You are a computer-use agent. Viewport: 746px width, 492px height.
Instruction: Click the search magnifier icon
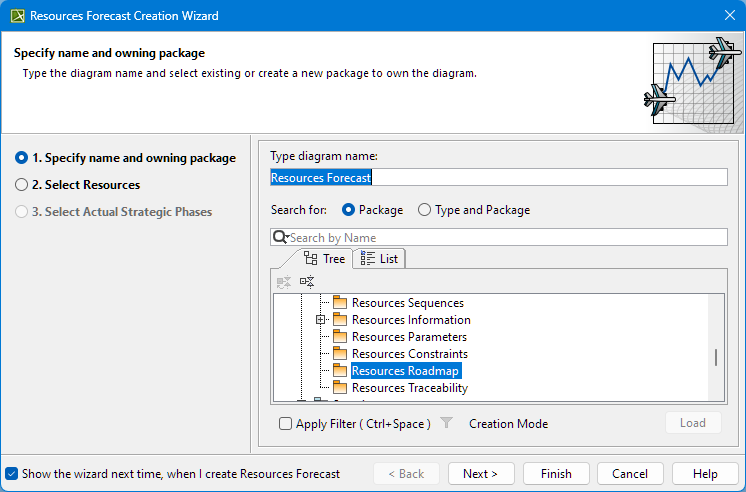pos(281,238)
